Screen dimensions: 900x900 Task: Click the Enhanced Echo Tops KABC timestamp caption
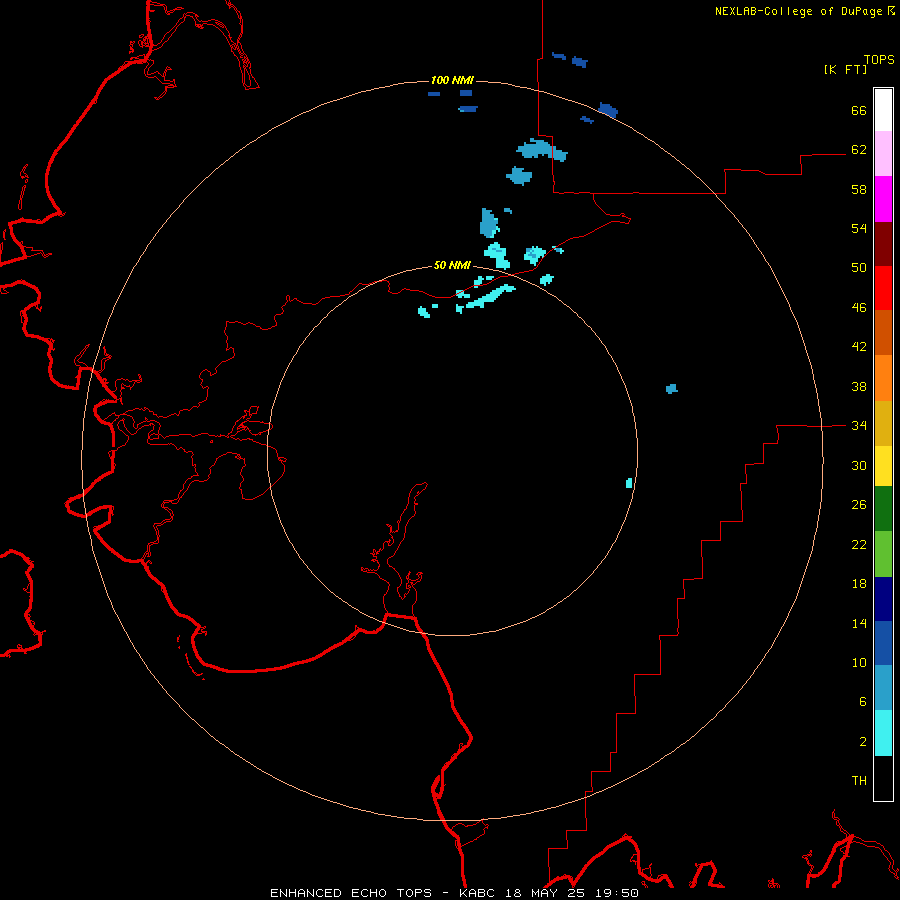point(454,893)
